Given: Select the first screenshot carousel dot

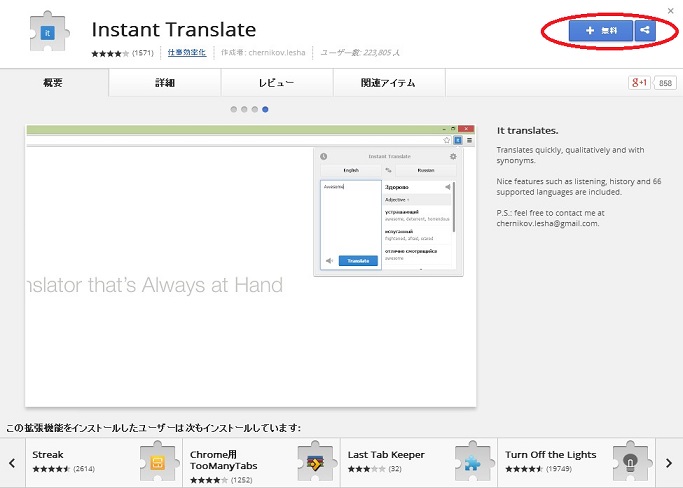Looking at the screenshot, I should [x=234, y=109].
